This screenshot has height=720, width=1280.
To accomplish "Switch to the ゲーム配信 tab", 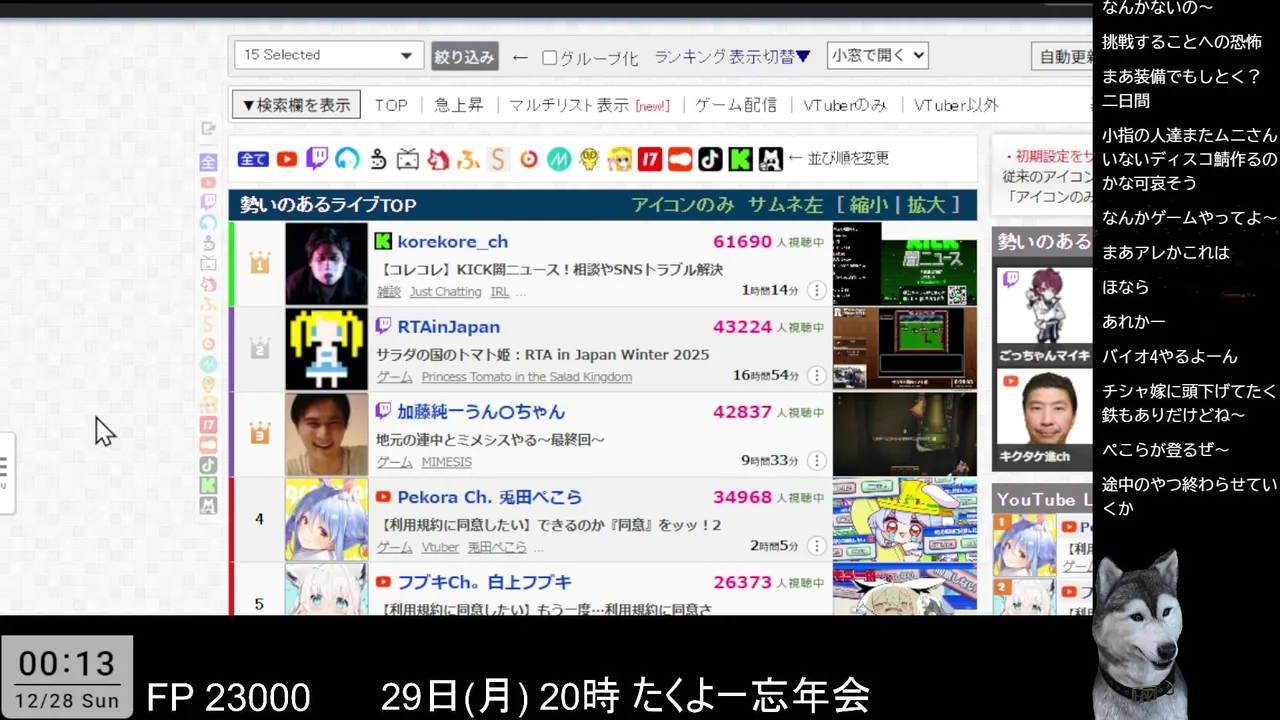I will (736, 105).
